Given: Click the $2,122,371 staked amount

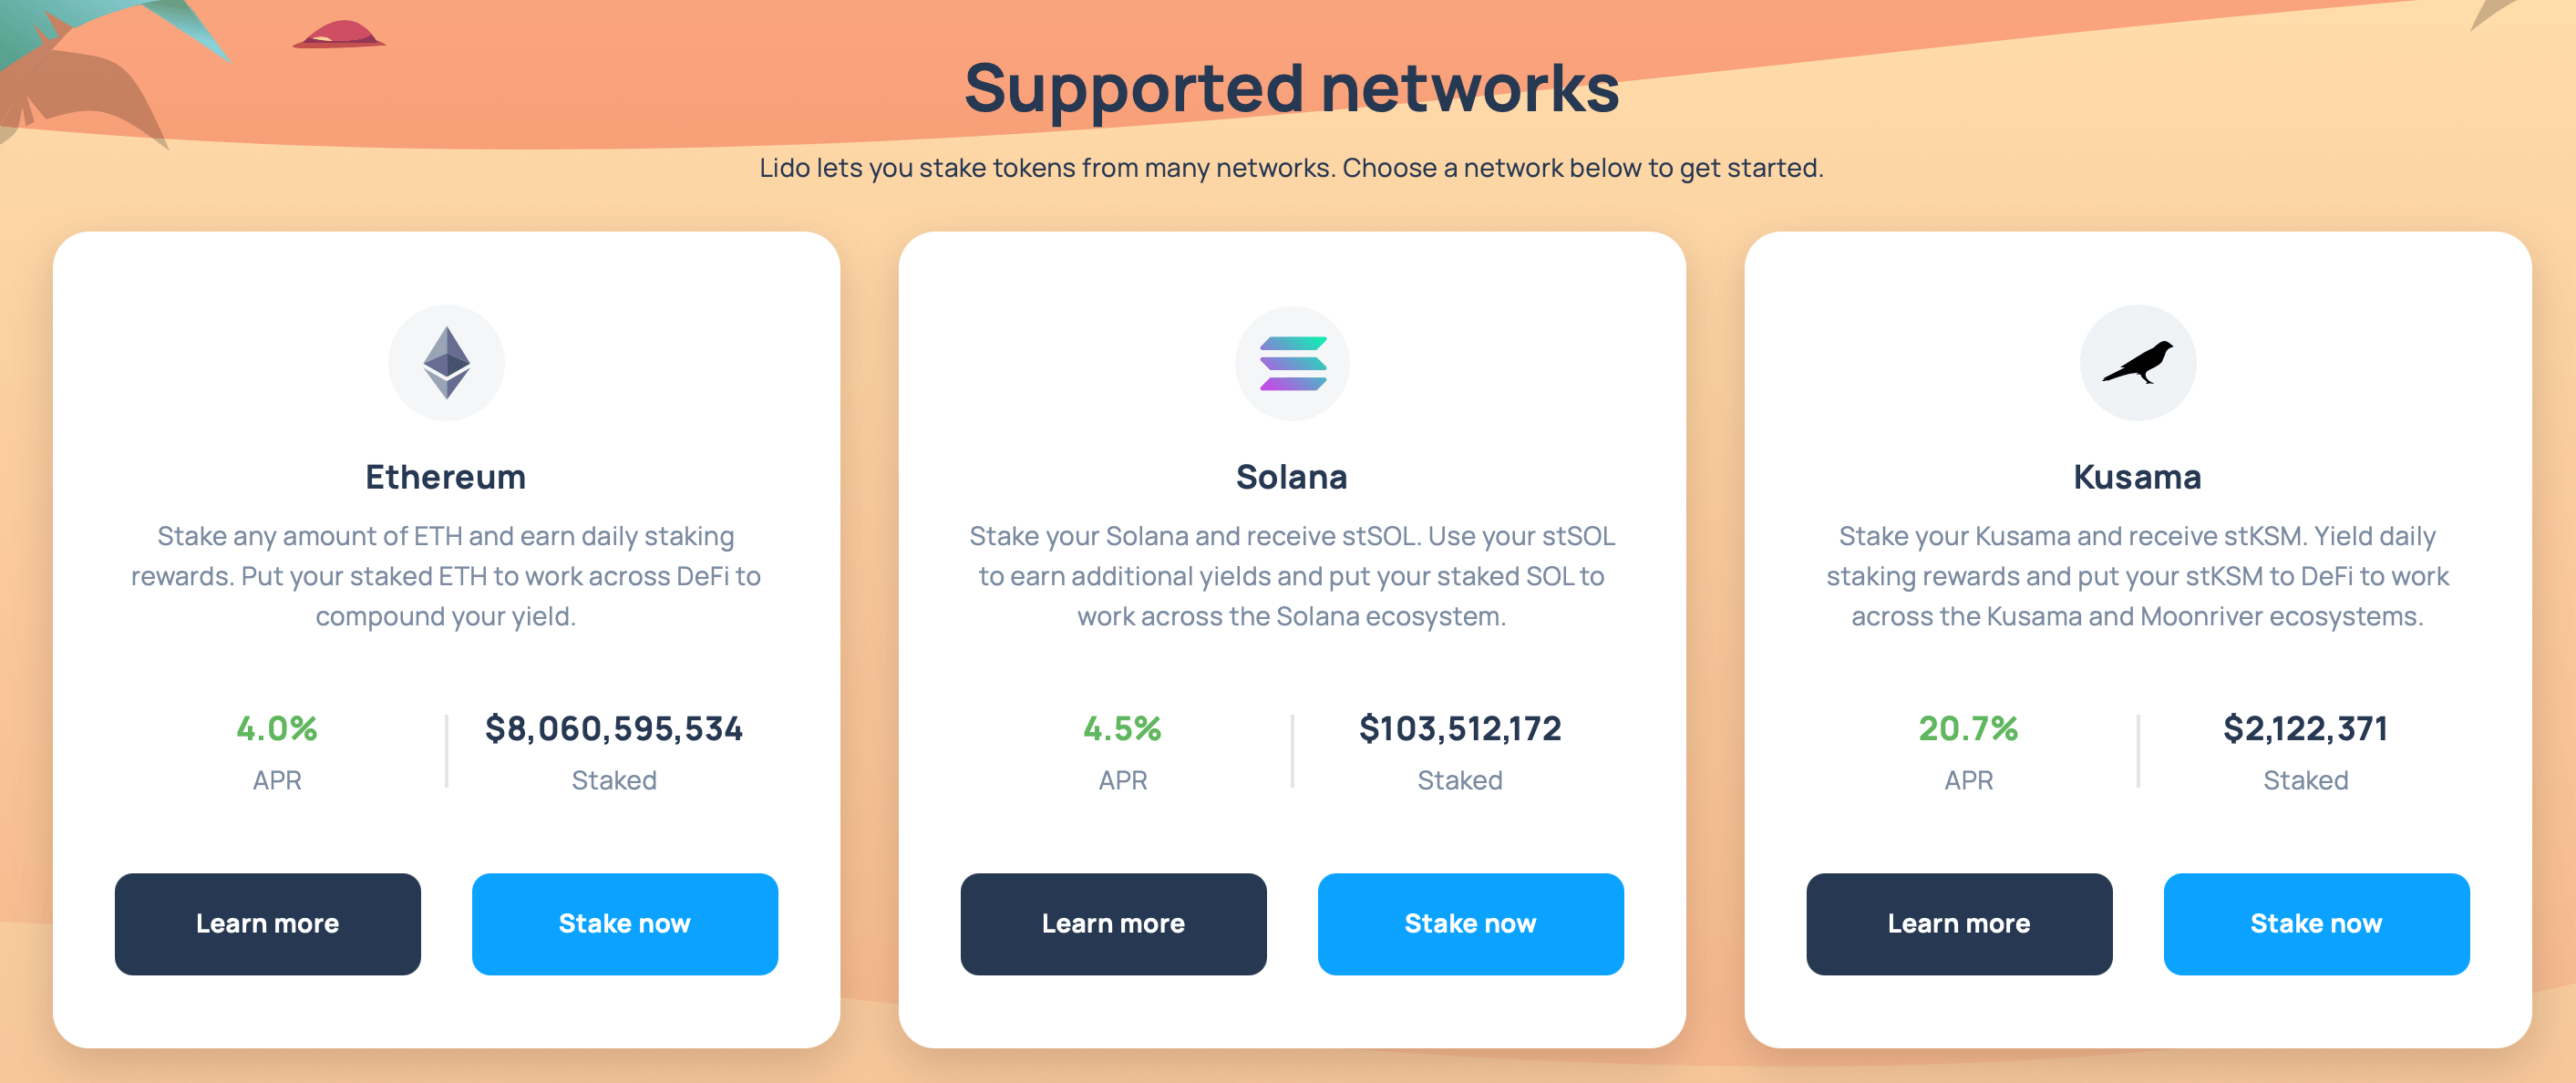Looking at the screenshot, I should click(2305, 728).
